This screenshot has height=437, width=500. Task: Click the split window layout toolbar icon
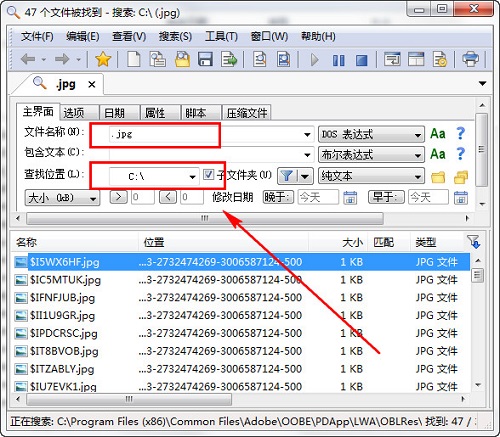click(416, 59)
